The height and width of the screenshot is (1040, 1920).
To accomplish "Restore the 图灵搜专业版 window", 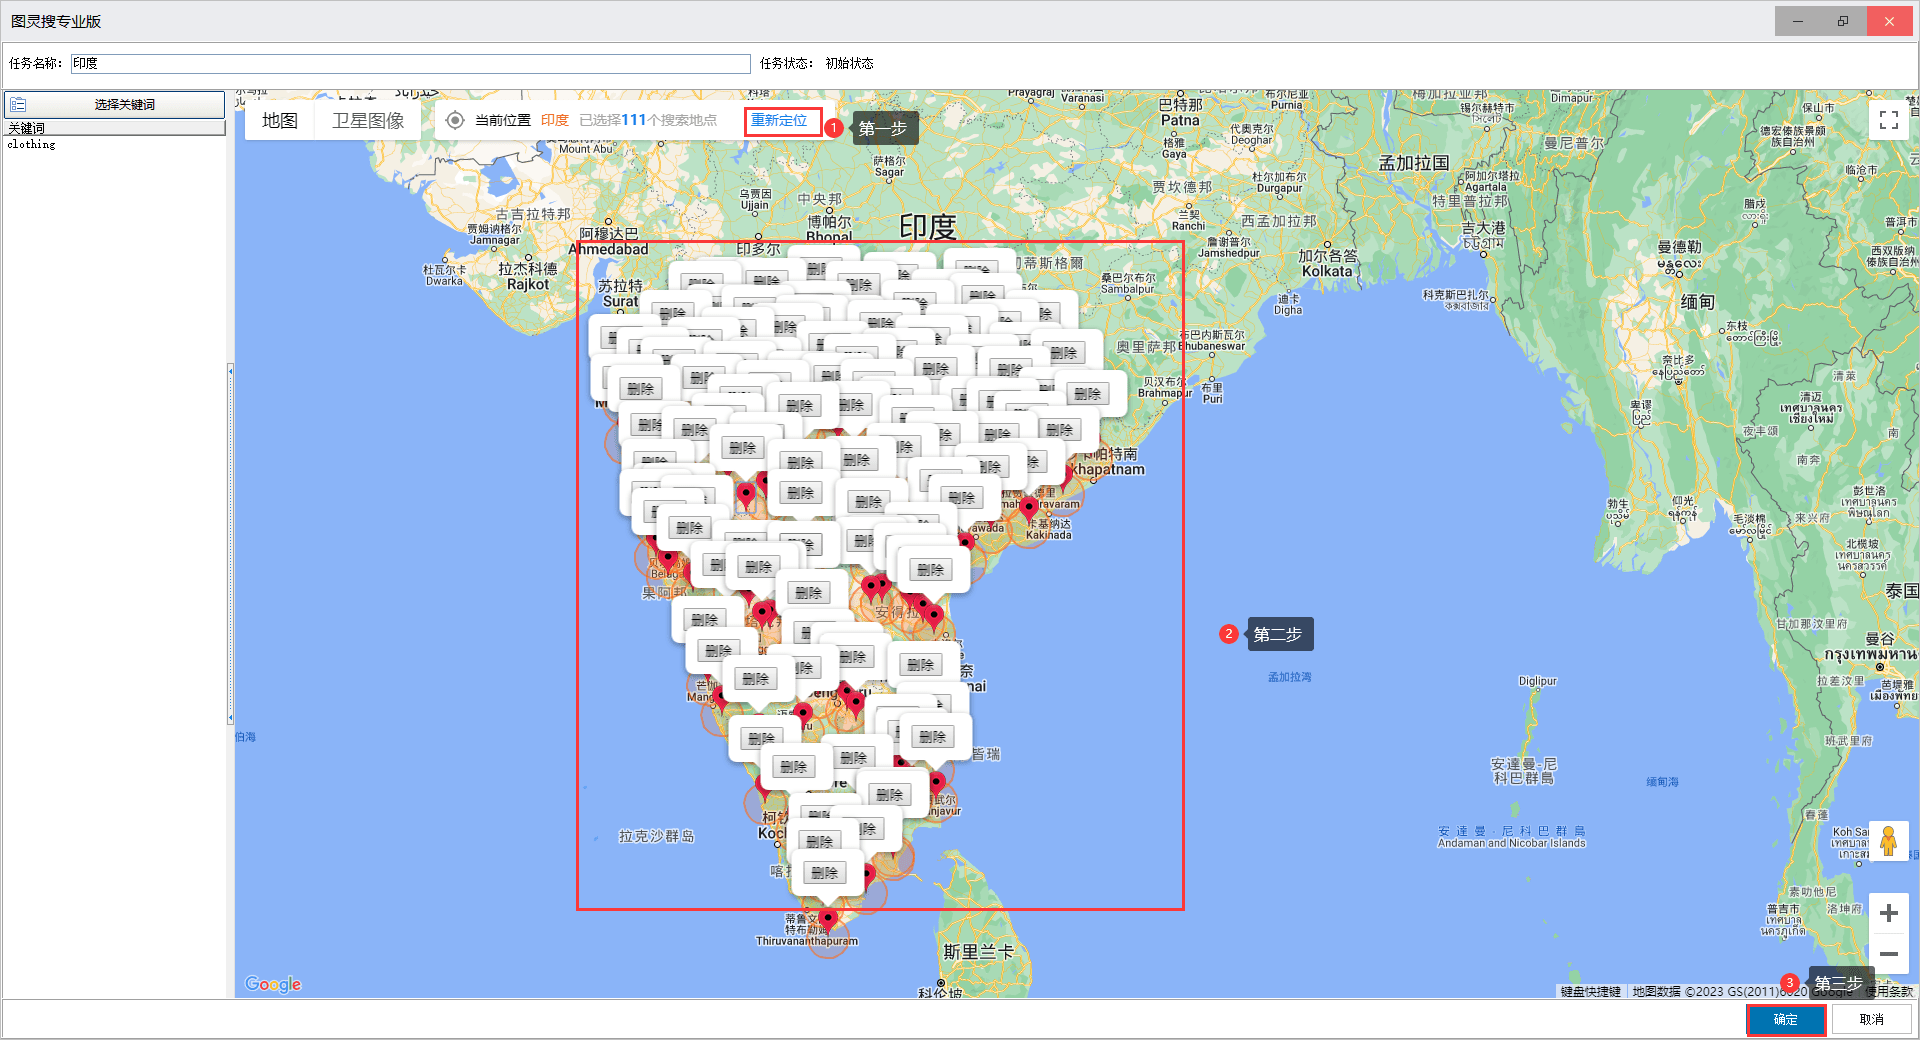I will click(x=1843, y=21).
